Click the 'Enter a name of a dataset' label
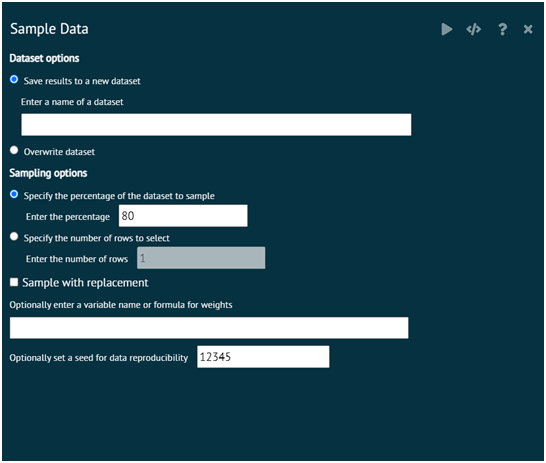546x463 pixels. point(72,102)
